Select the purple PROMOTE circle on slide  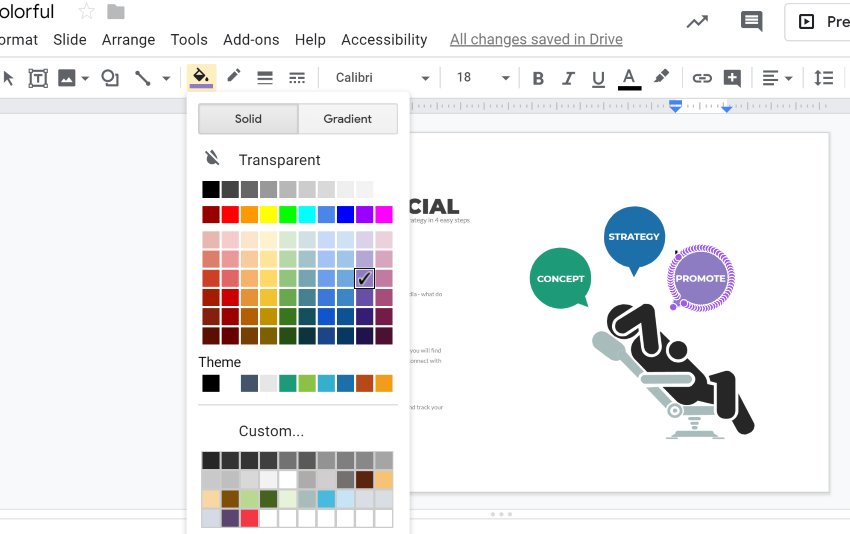(700, 278)
